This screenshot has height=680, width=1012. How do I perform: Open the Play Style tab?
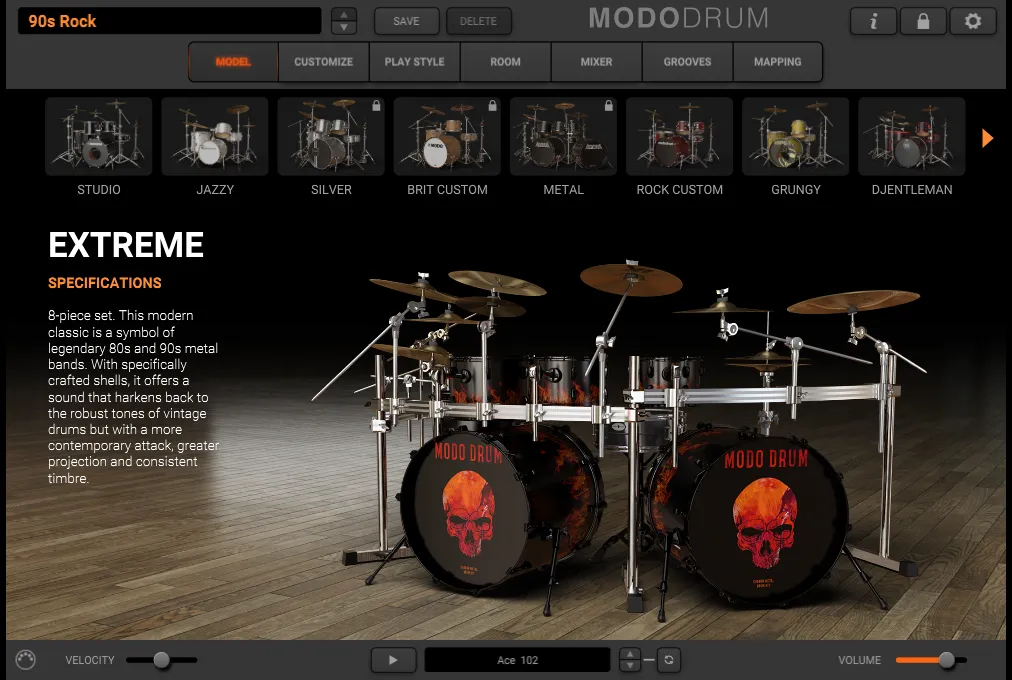(414, 62)
